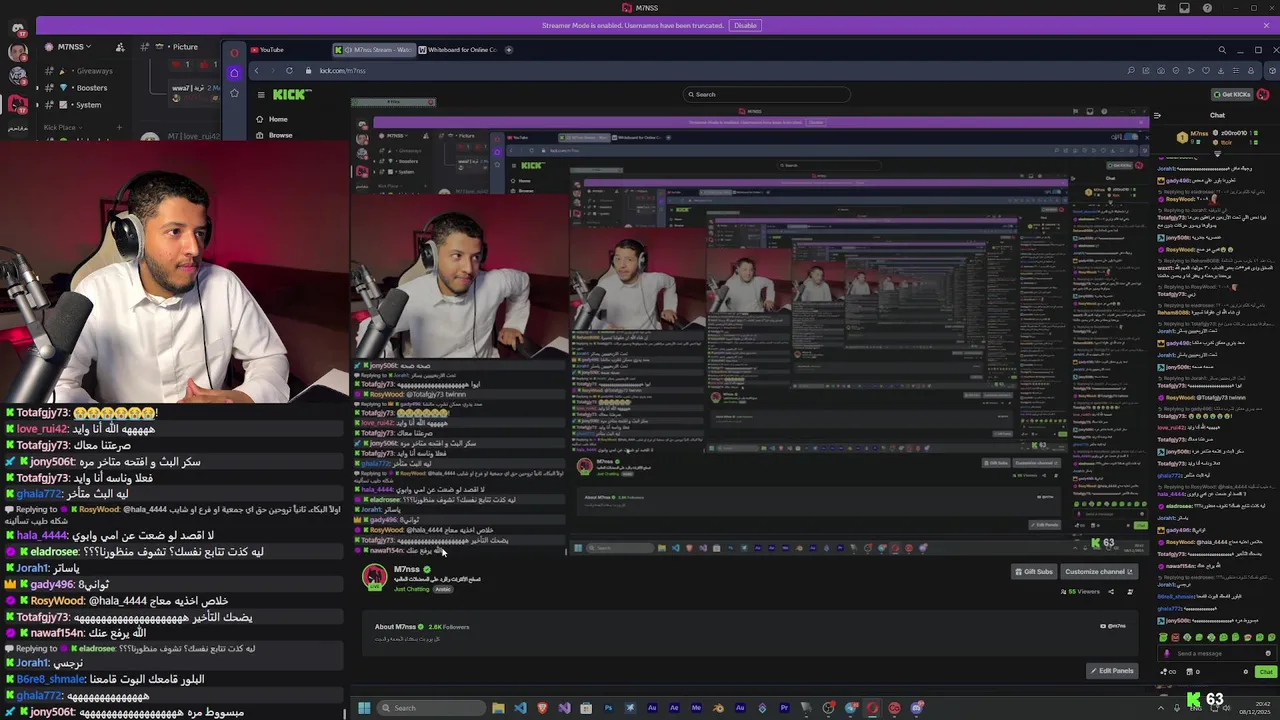Click the M7nss streamer avatar with LIVE badge
1280x720 pixels.
(374, 577)
